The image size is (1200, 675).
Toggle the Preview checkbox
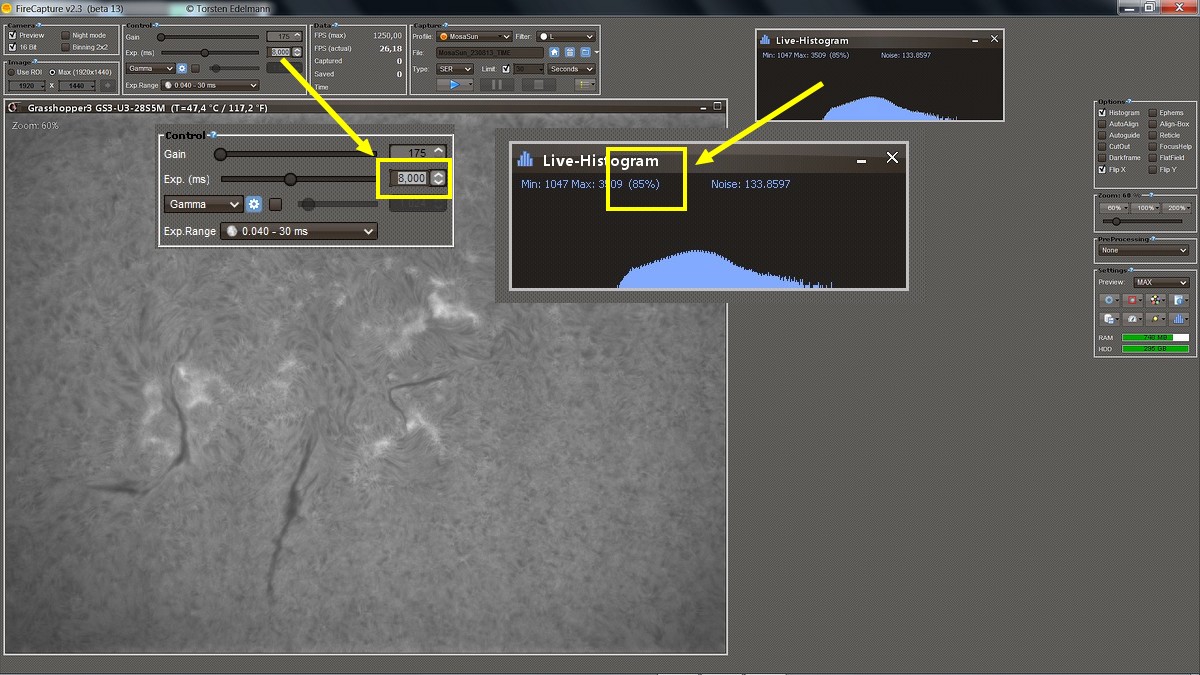(x=12, y=35)
